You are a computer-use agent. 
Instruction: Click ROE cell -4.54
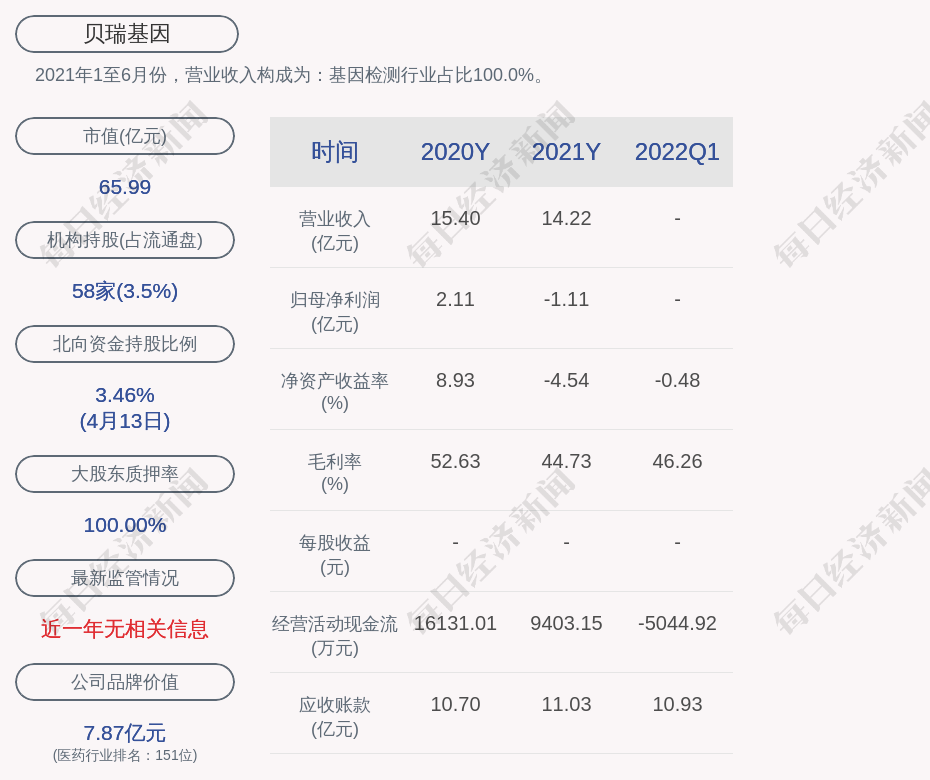tap(566, 380)
